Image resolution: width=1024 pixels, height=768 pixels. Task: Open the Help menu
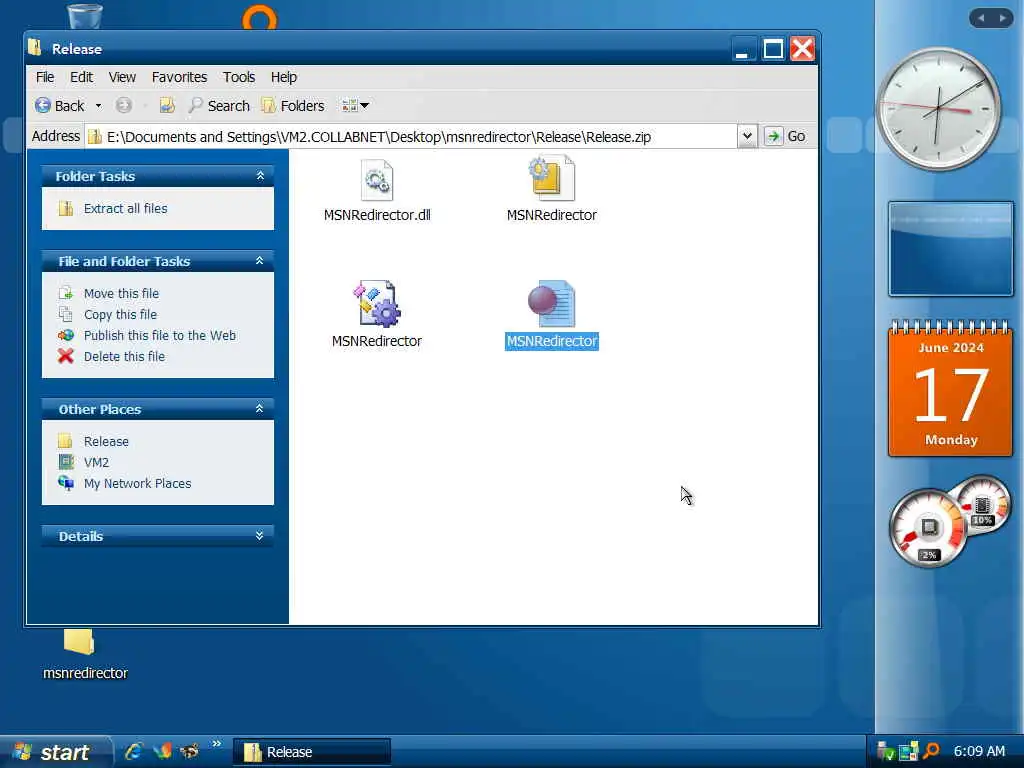coord(284,77)
